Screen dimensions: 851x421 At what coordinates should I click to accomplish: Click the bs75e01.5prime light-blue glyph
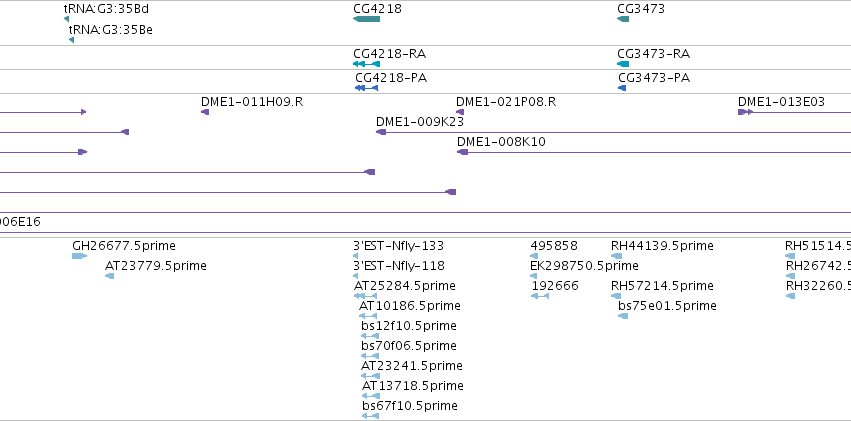pyautogui.click(x=623, y=316)
